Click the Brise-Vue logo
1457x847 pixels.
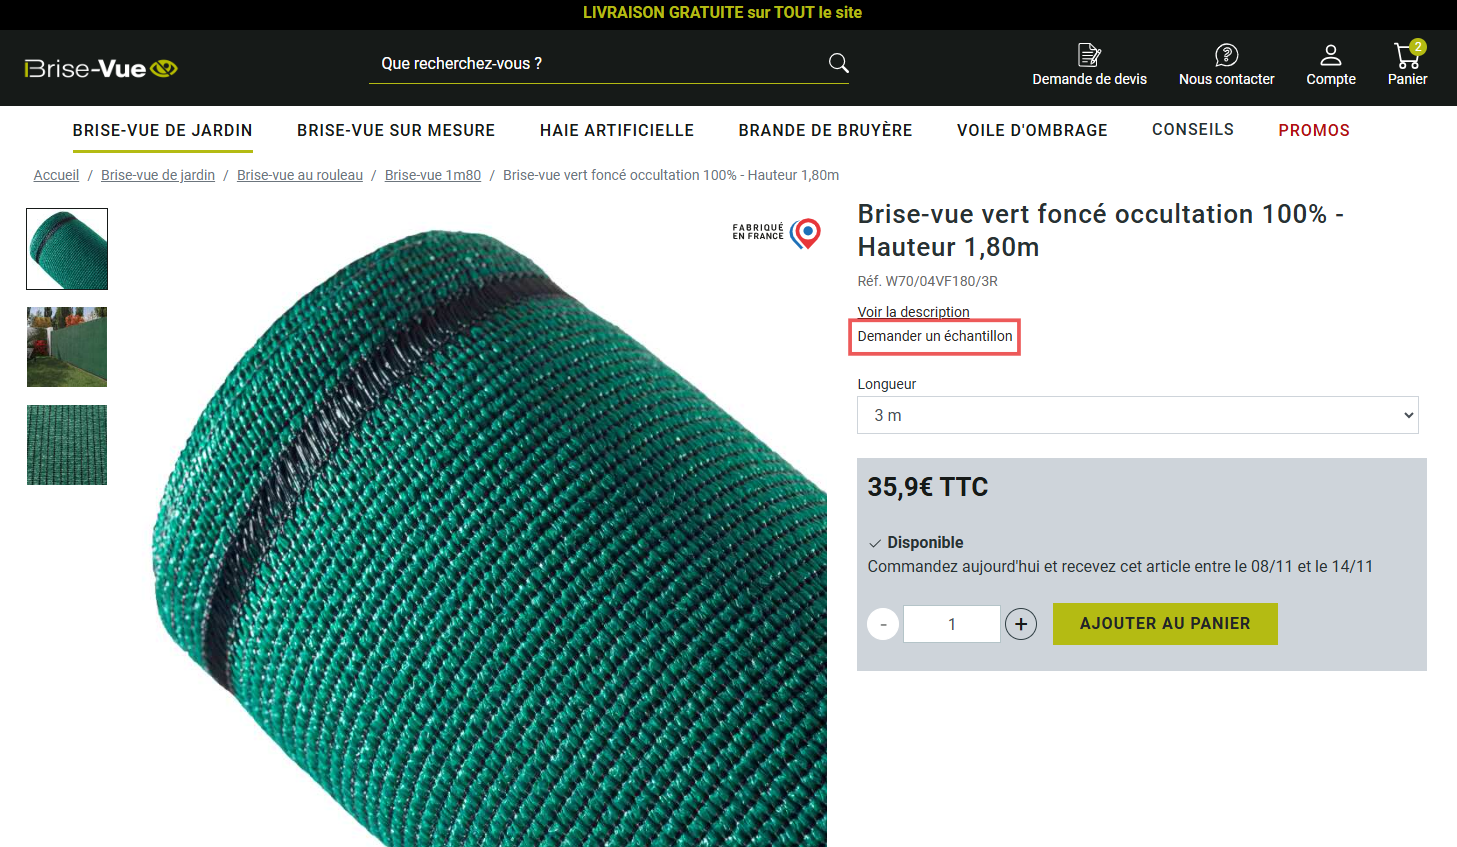[x=101, y=68]
